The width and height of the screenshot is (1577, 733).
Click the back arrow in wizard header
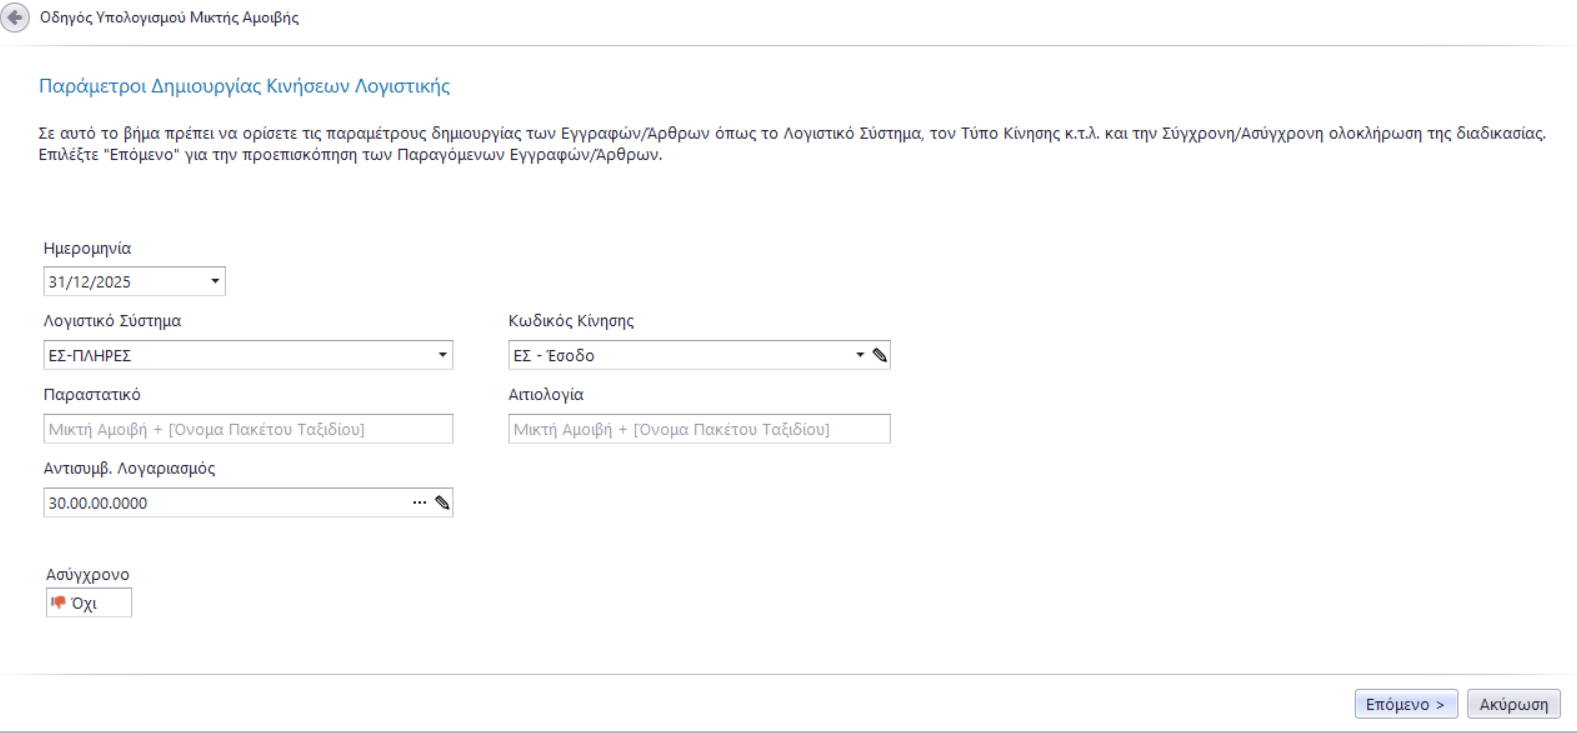[x=15, y=18]
